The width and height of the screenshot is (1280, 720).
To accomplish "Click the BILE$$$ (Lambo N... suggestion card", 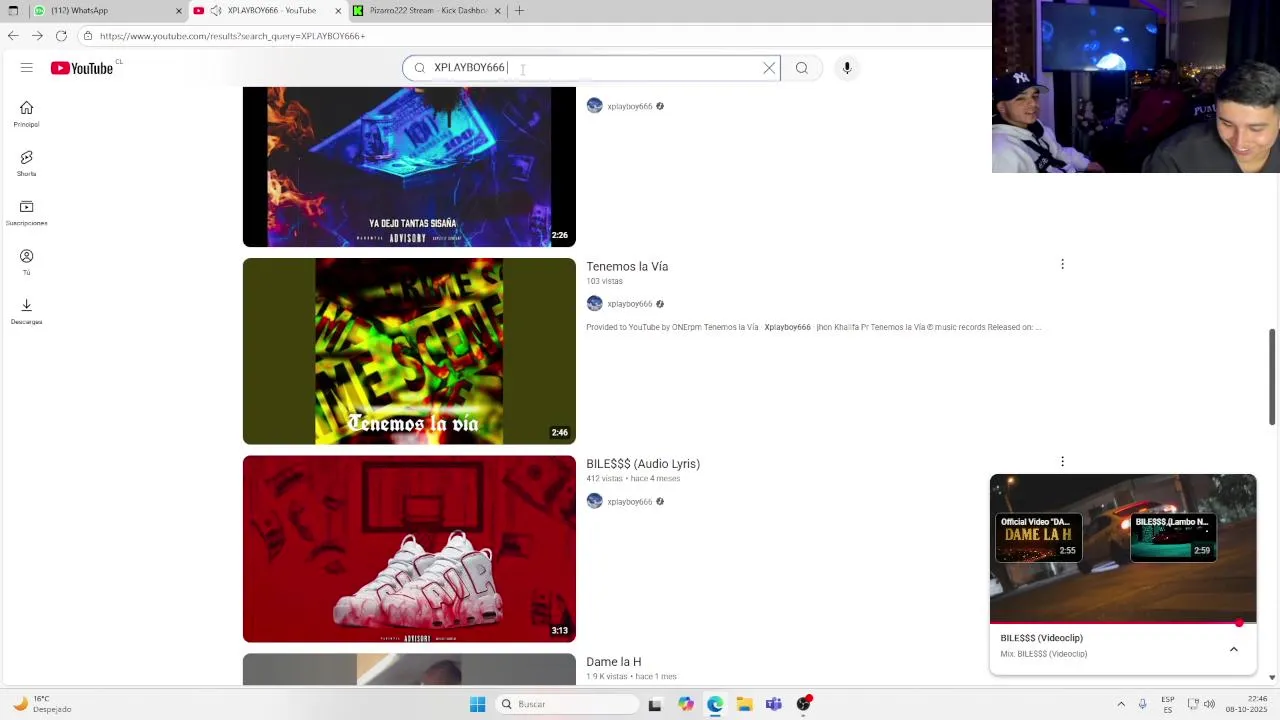I will 1173,537.
